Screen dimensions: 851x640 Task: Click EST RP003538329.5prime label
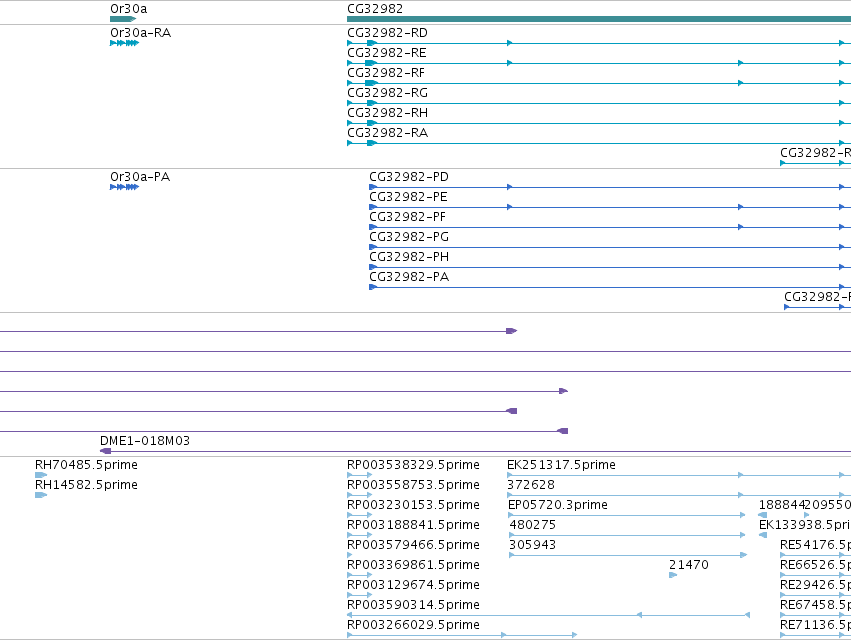414,465
